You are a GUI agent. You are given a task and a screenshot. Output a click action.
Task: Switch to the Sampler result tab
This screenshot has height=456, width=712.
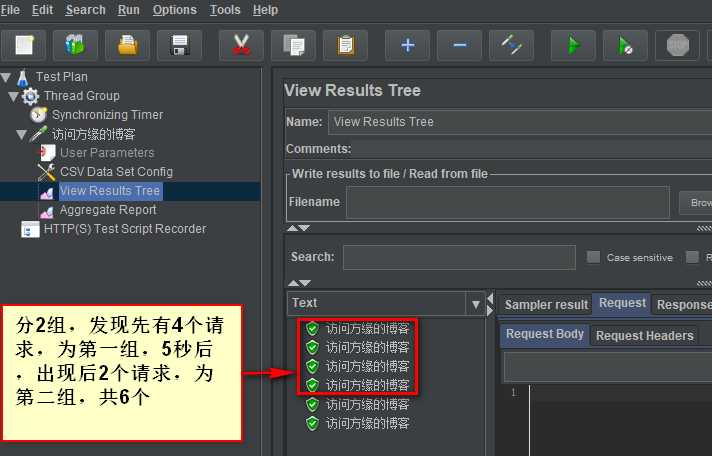546,305
